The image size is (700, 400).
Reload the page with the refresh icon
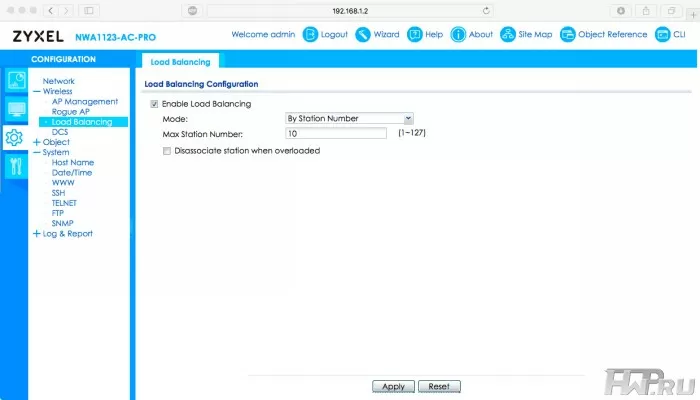[486, 11]
